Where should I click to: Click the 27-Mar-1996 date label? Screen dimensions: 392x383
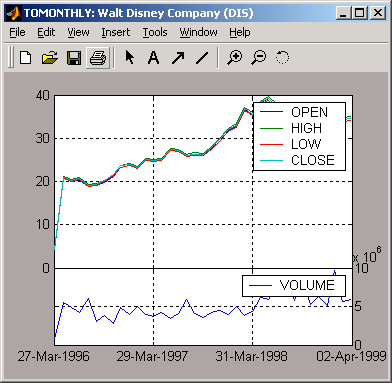(53, 356)
